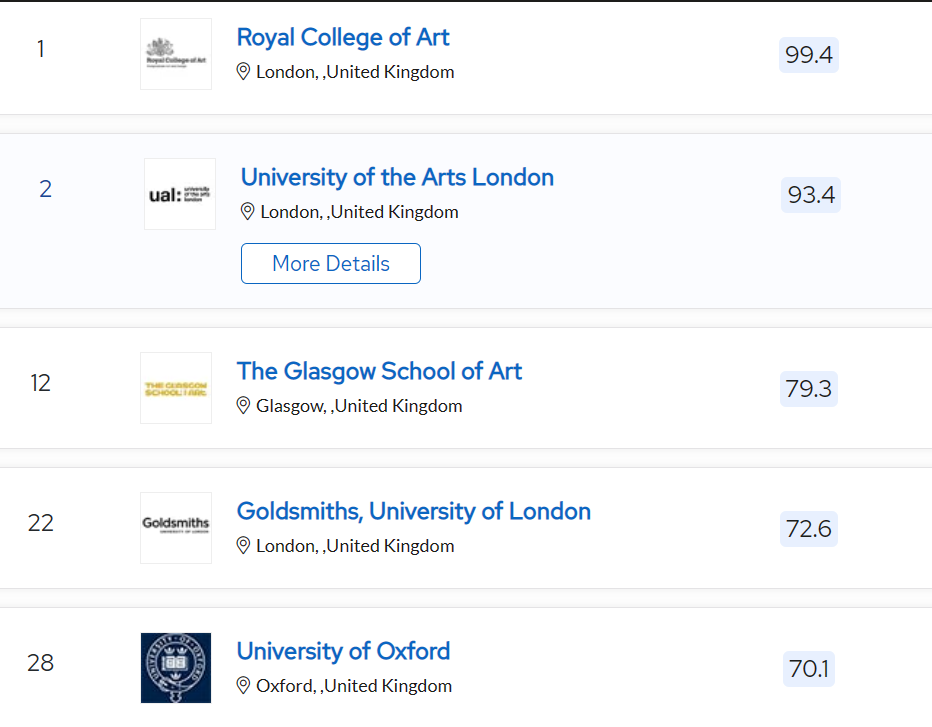Click location pin under University of the Arts London

(247, 212)
